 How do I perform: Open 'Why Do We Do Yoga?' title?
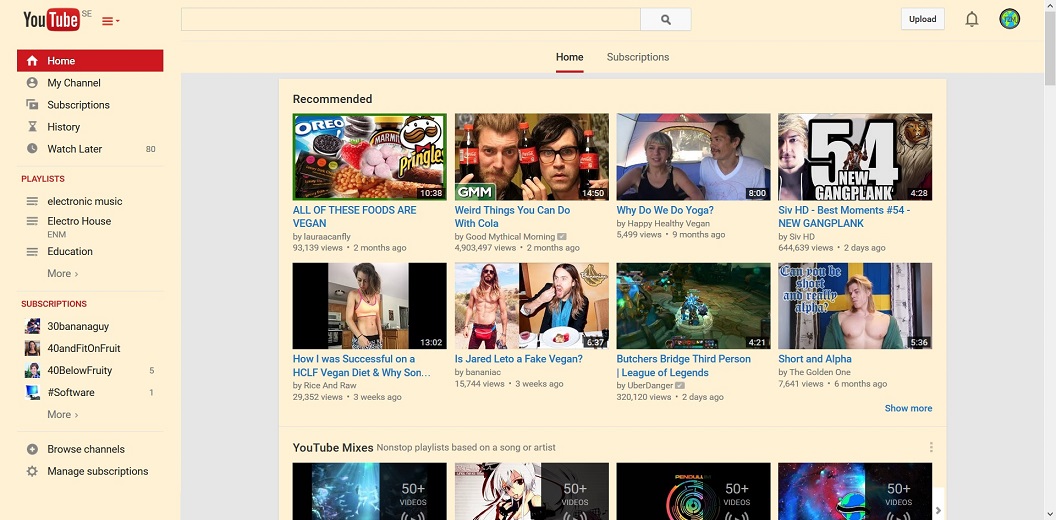click(x=665, y=210)
